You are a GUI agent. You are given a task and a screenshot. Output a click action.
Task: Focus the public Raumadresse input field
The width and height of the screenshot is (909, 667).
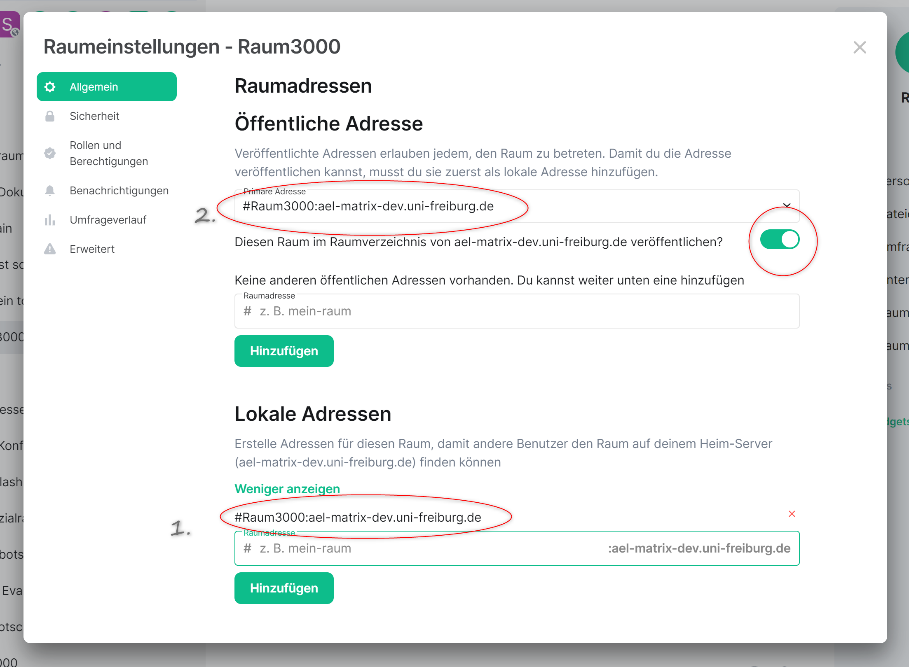(x=517, y=311)
